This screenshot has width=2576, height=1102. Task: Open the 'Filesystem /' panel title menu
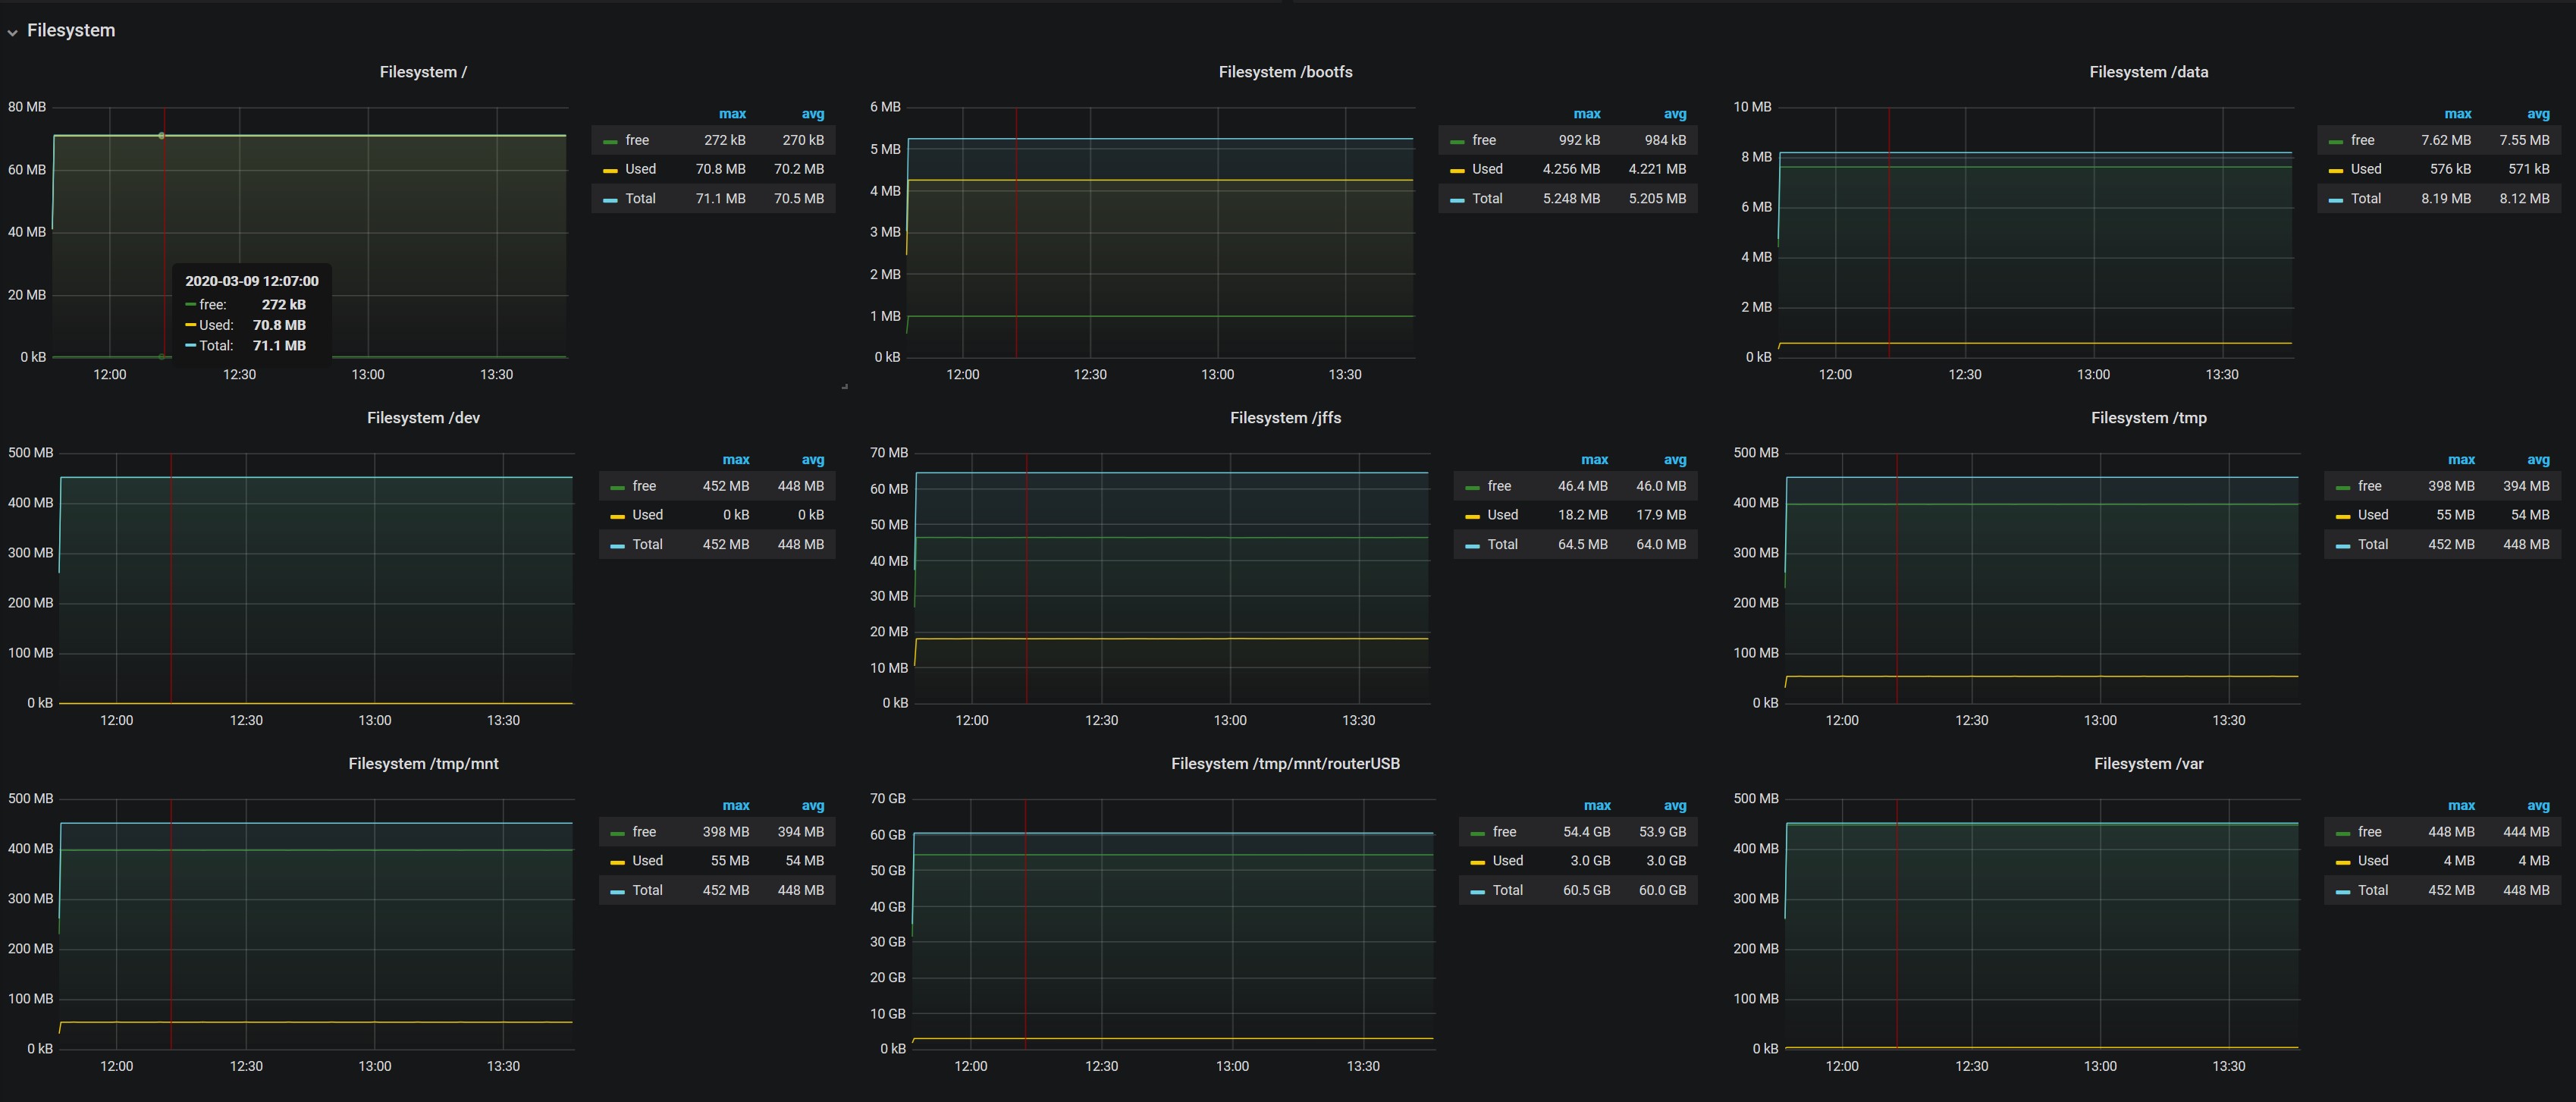click(x=423, y=72)
